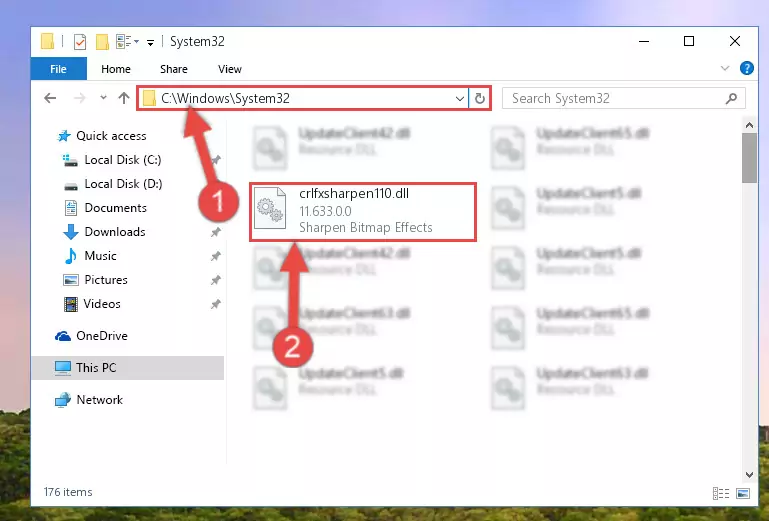
Task: Click the crlfxsharpen110.dll gear file icon
Action: (x=270, y=210)
